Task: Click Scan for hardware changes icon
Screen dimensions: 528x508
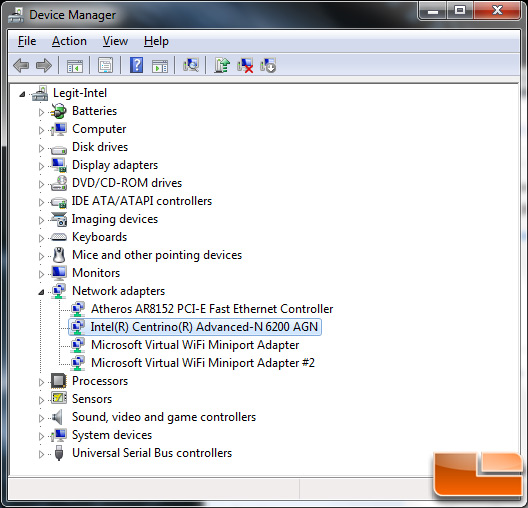Action: click(x=191, y=65)
